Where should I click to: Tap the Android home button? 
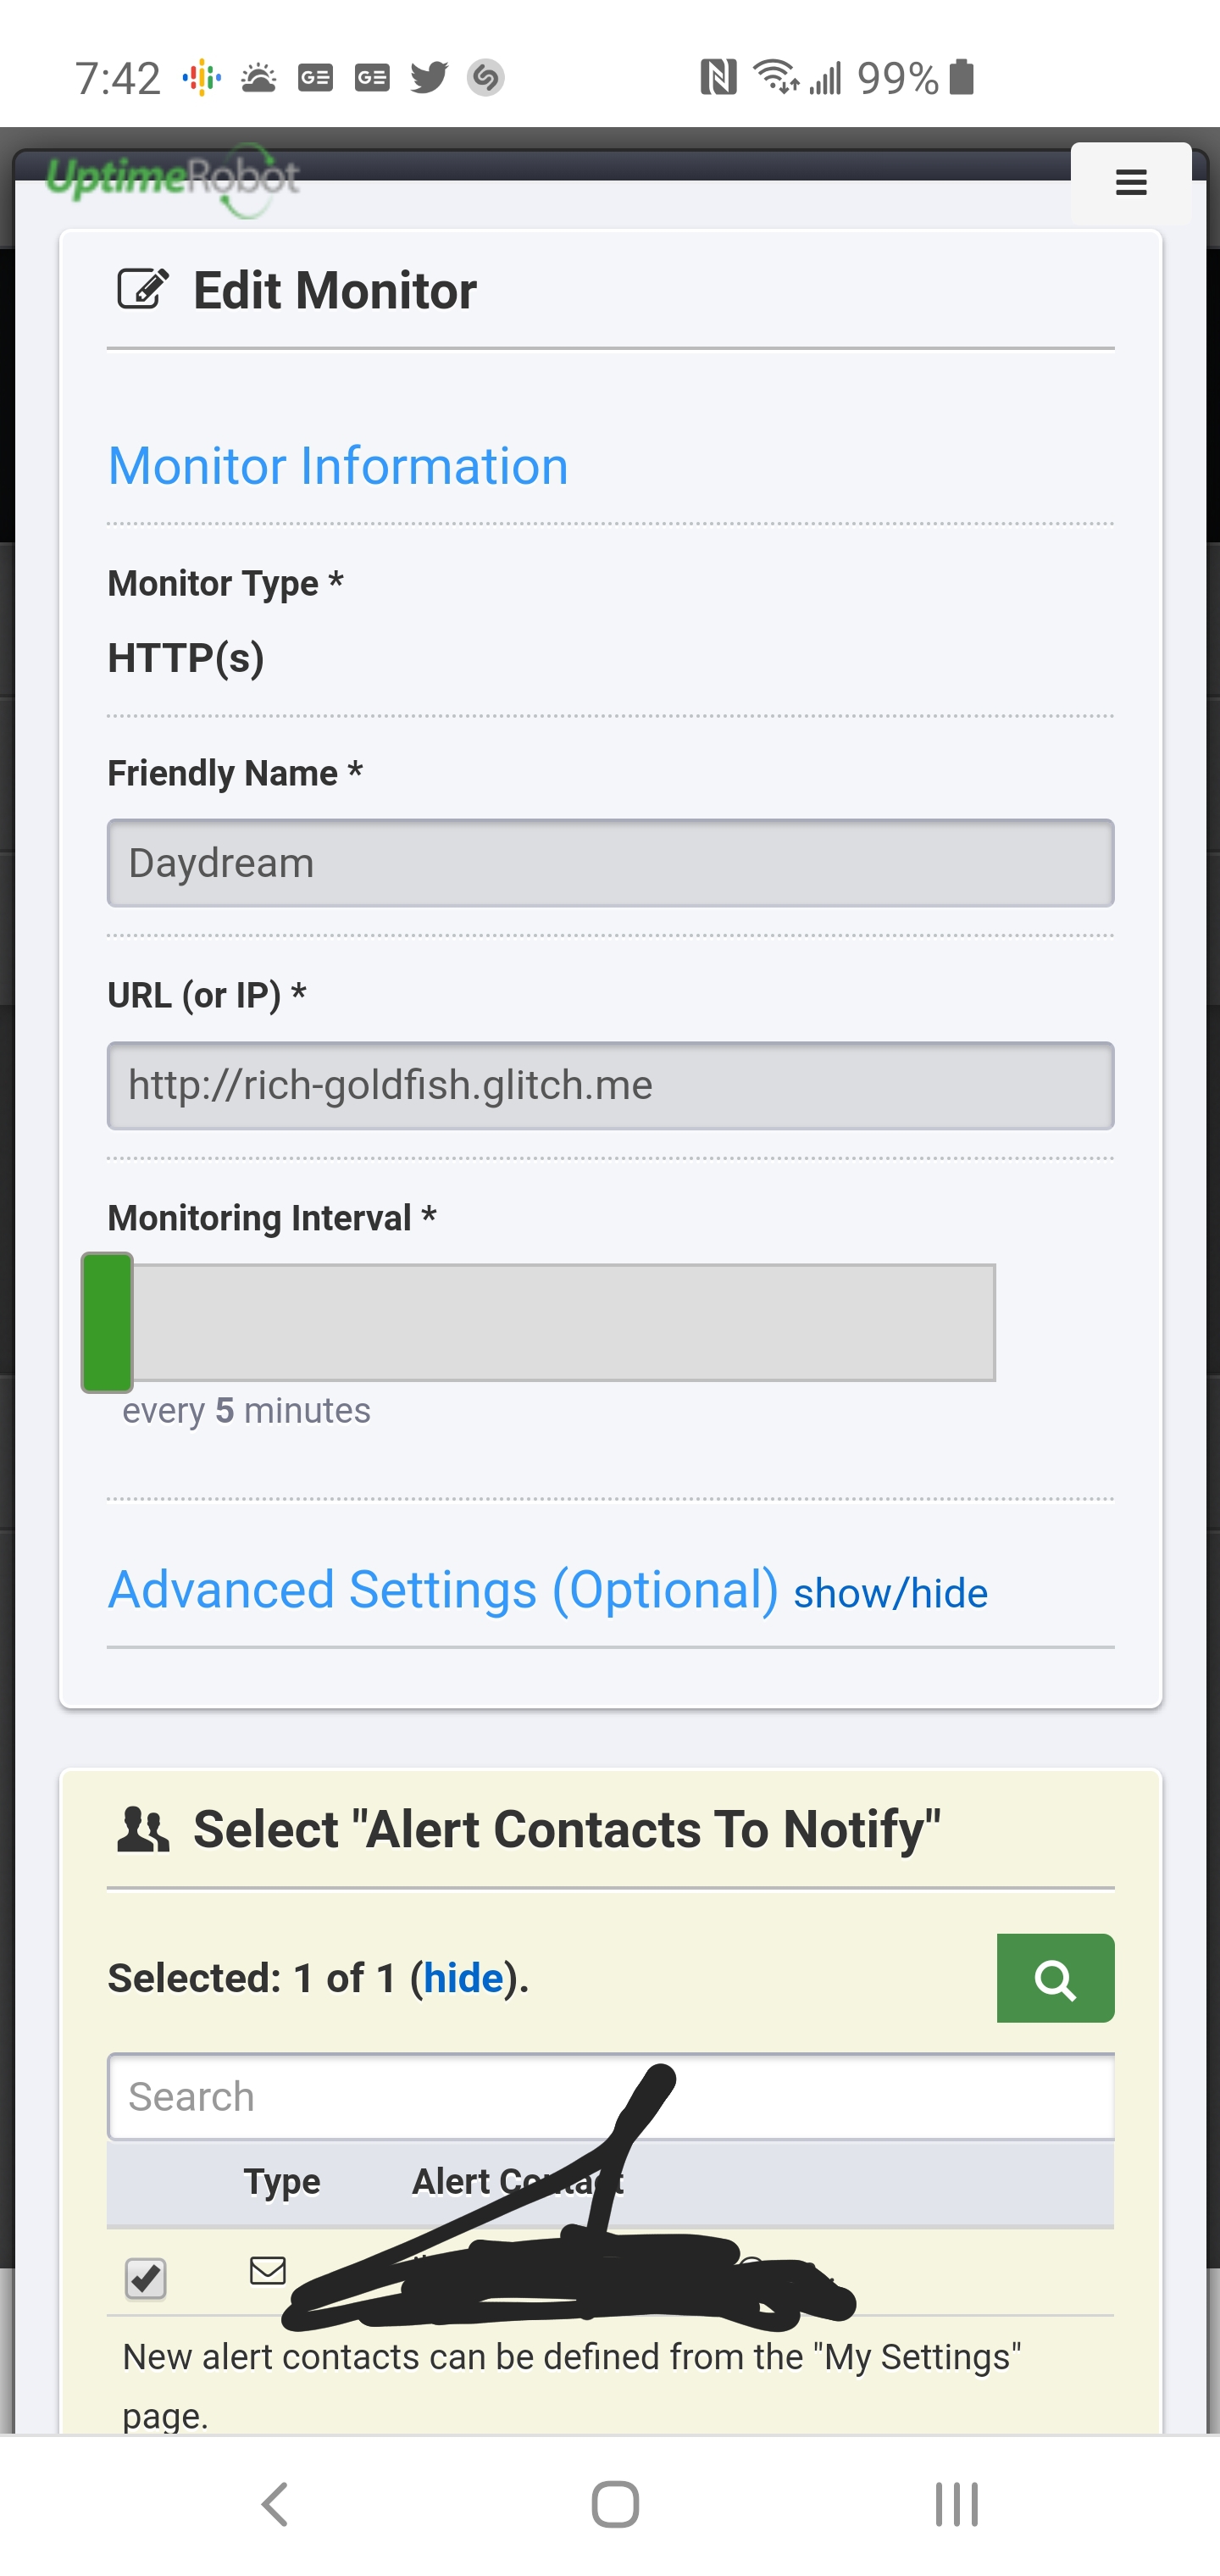615,2504
